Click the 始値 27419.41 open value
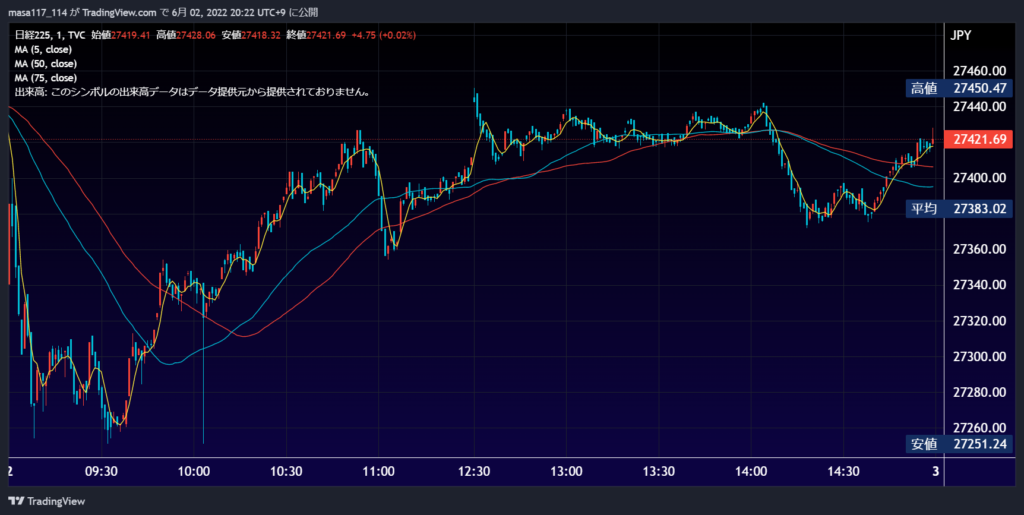 tap(121, 35)
